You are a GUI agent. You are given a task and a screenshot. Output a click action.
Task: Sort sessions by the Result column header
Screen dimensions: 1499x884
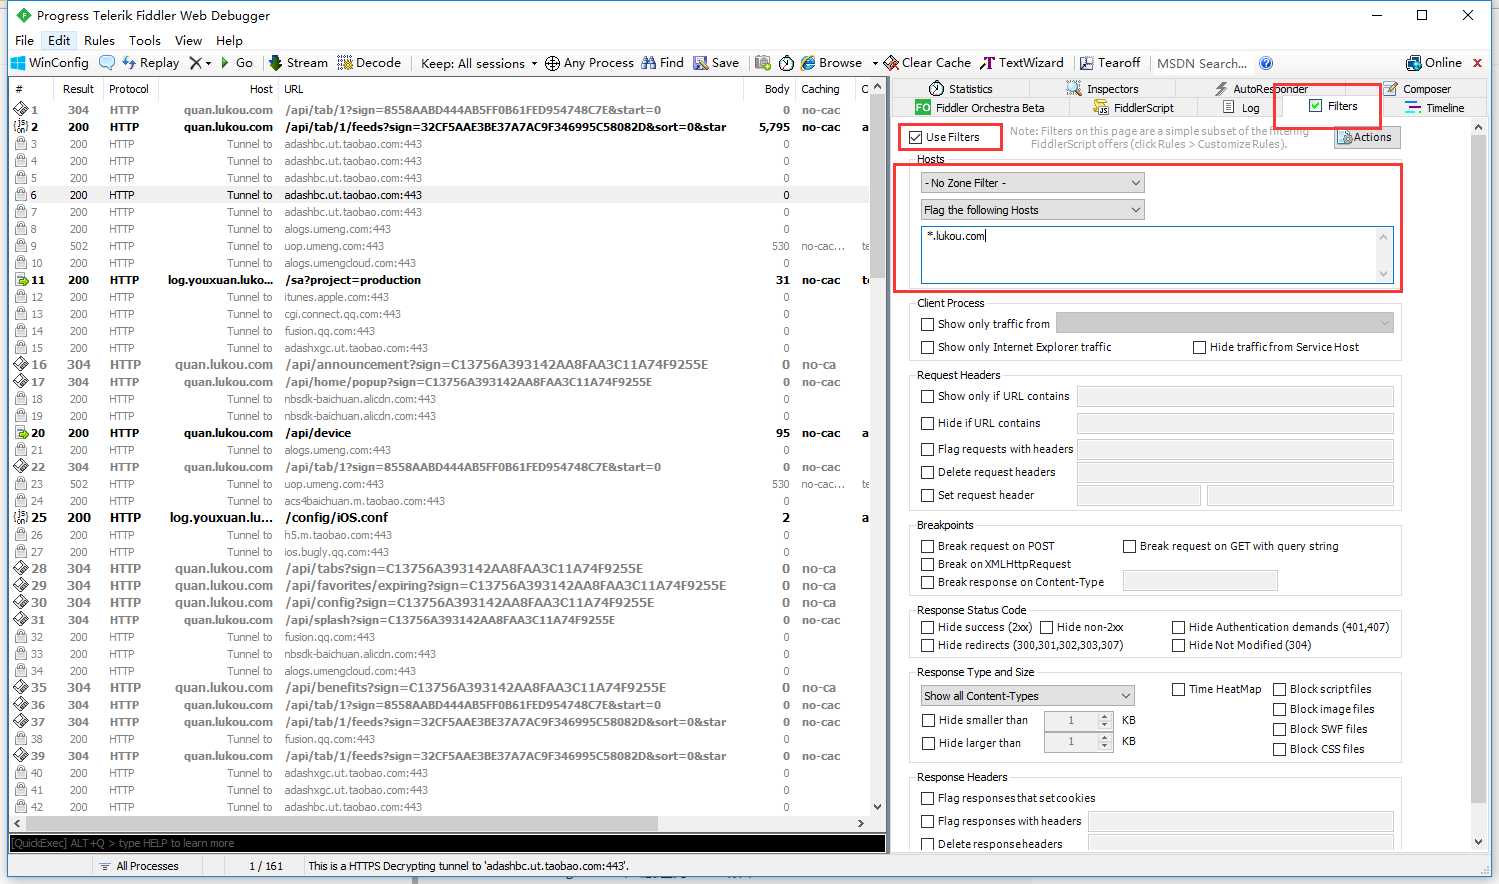click(78, 89)
